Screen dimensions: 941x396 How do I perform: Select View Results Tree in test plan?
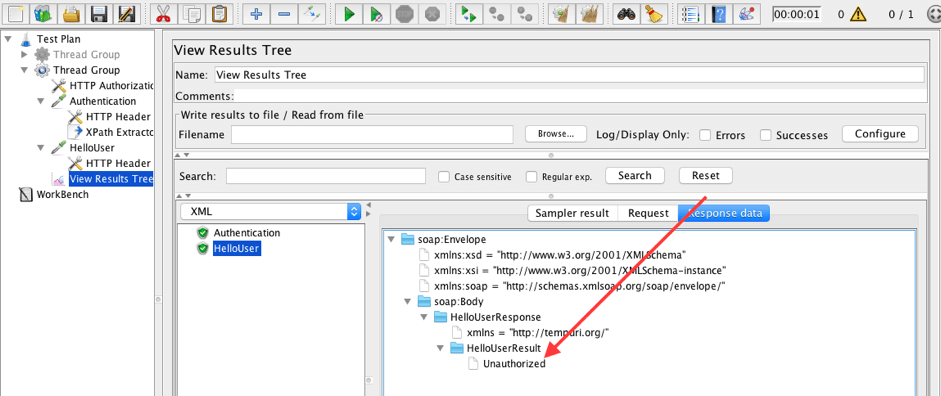click(x=111, y=179)
